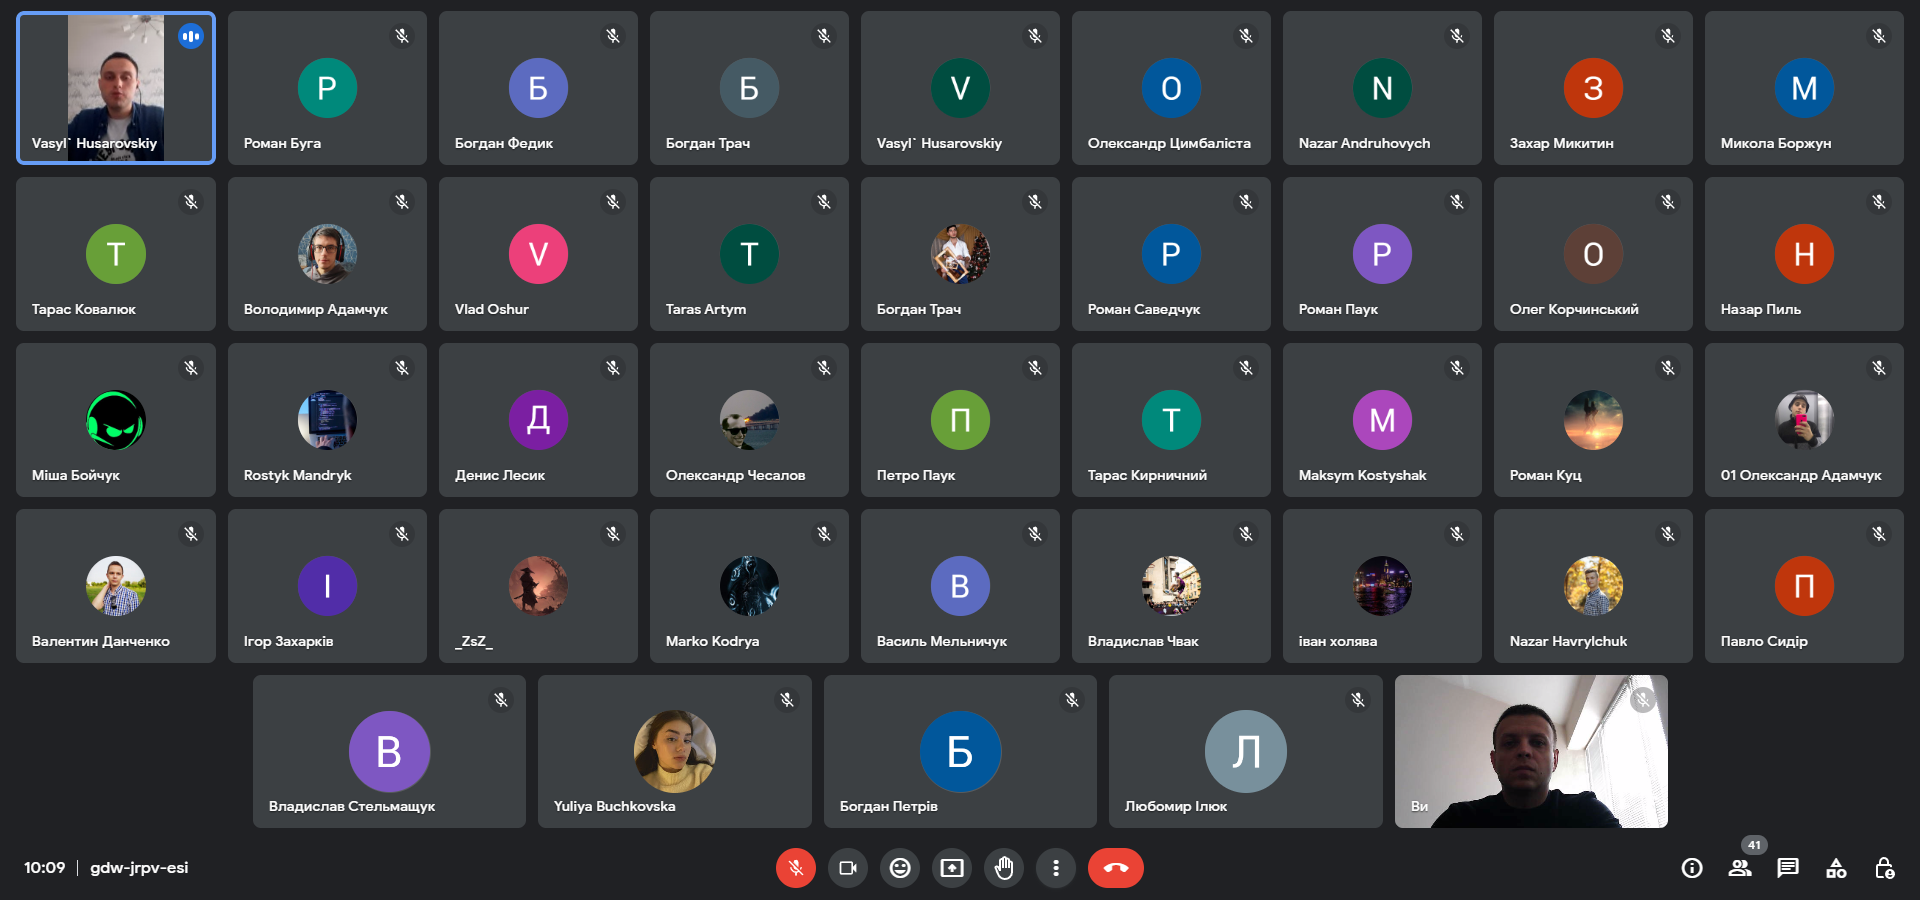Image resolution: width=1920 pixels, height=900 pixels.
Task: Unmute your microphone in the call bar
Action: pyautogui.click(x=795, y=868)
